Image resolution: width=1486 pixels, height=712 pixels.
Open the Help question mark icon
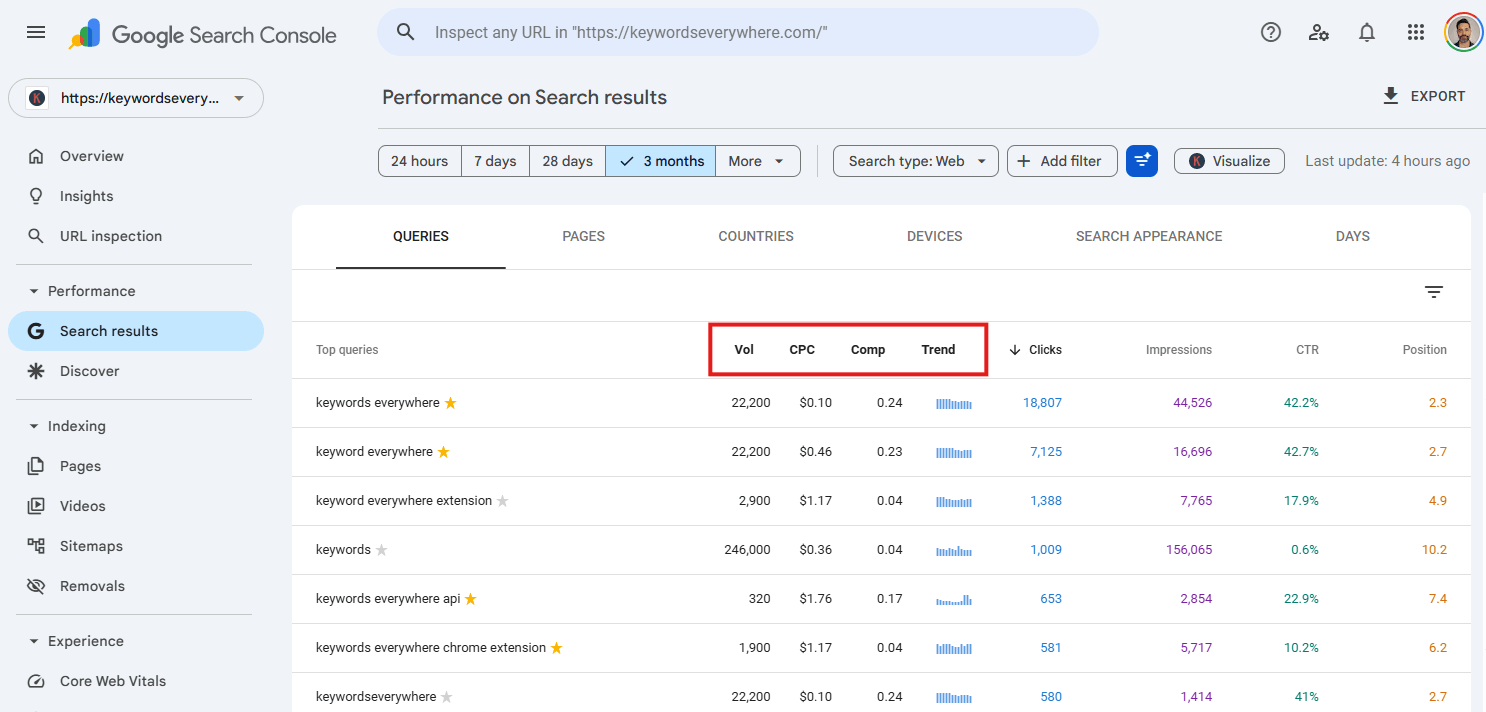pyautogui.click(x=1271, y=32)
